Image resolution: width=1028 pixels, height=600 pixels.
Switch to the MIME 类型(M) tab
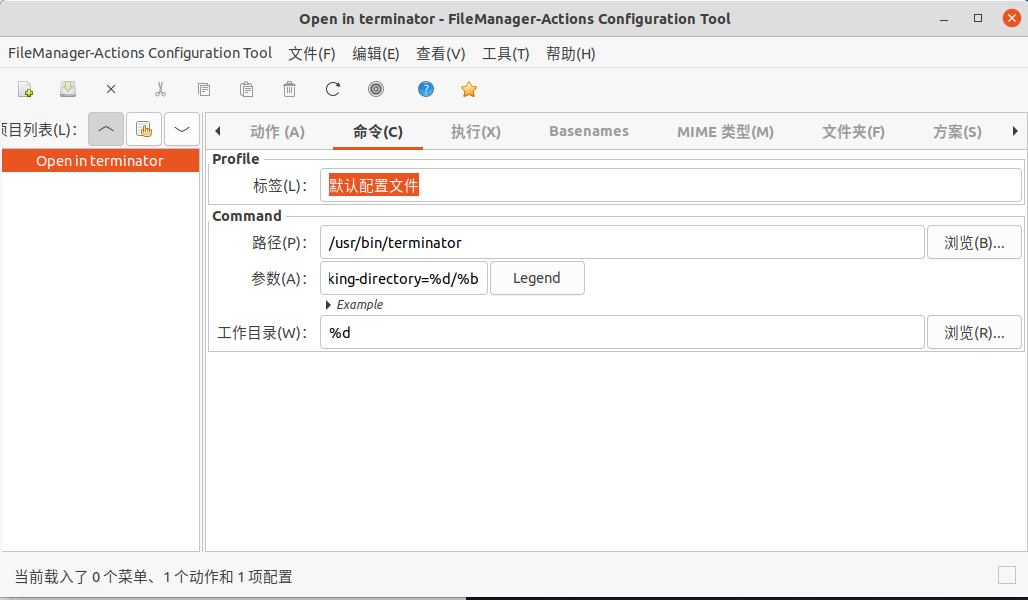725,132
